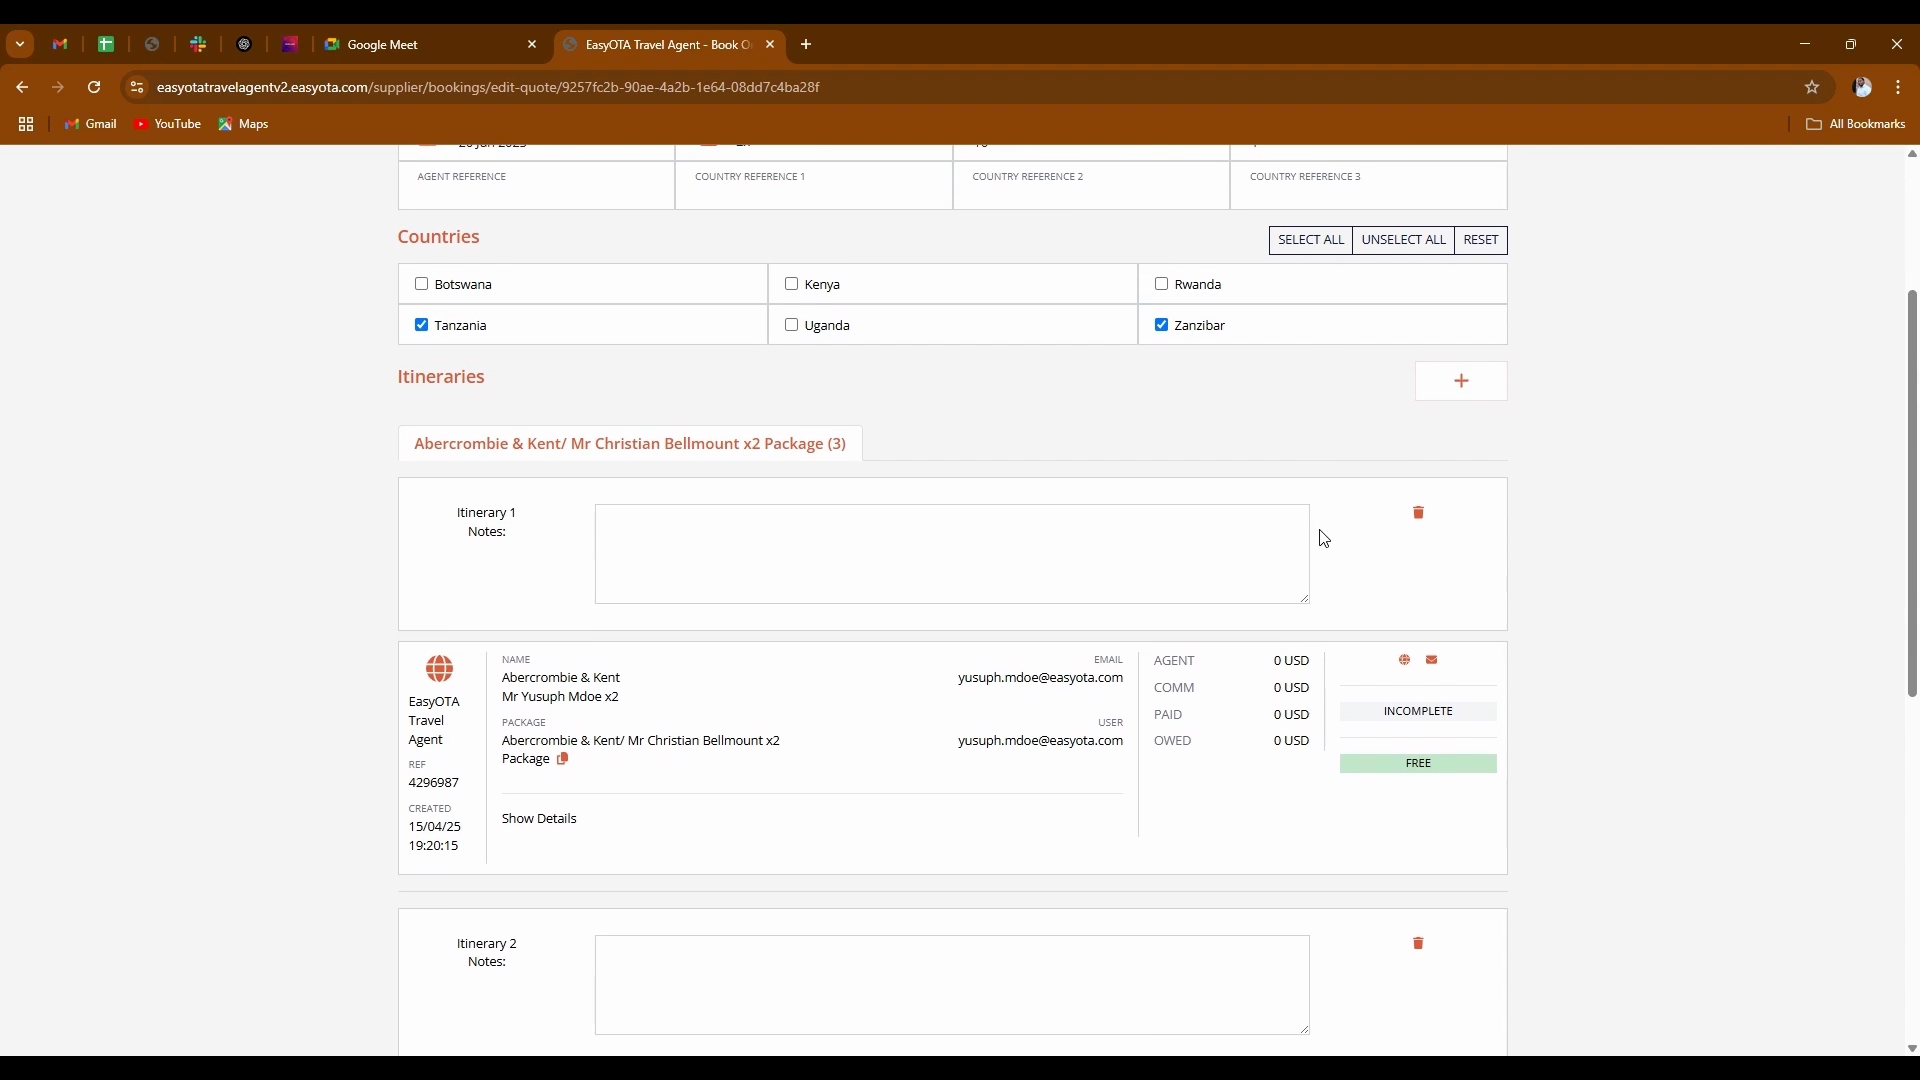Select the Abercrombie & Kent package itinerary tab
The width and height of the screenshot is (1920, 1080).
point(630,444)
